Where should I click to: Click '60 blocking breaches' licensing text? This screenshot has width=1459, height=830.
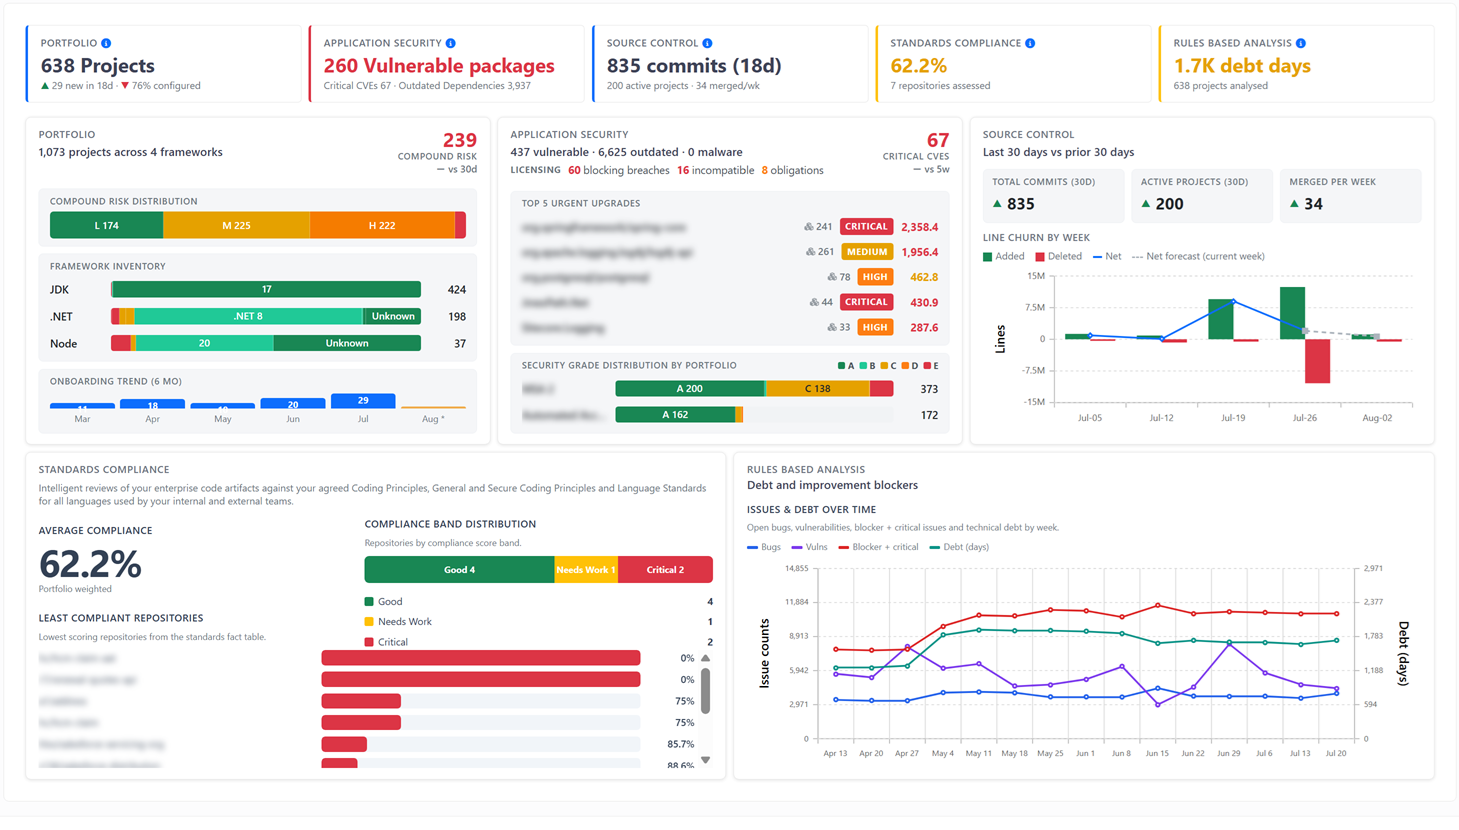tap(619, 171)
